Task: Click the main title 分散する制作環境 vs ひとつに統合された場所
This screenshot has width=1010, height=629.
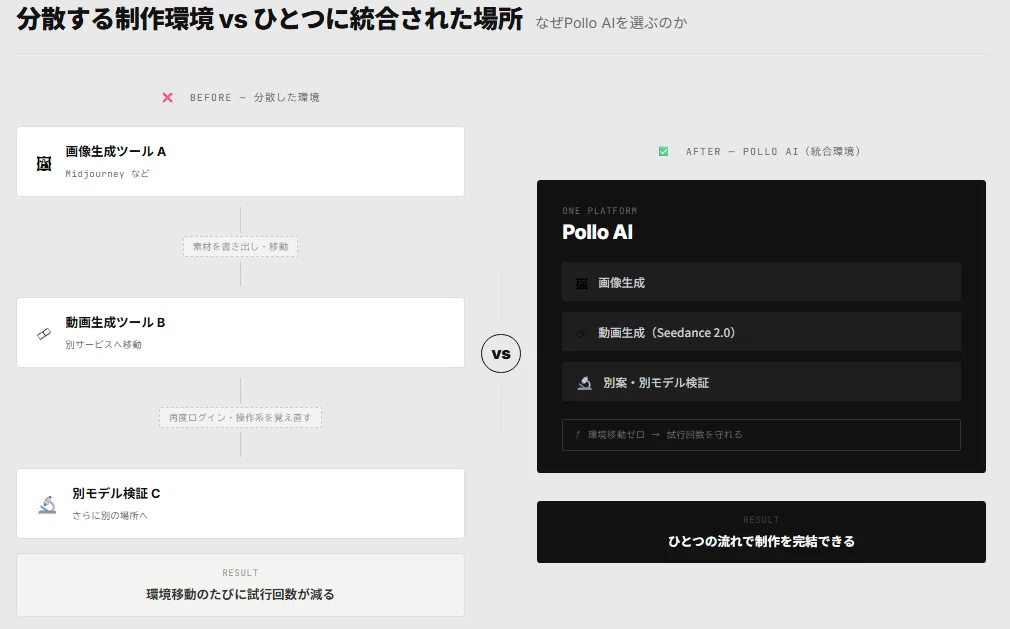Action: (270, 19)
